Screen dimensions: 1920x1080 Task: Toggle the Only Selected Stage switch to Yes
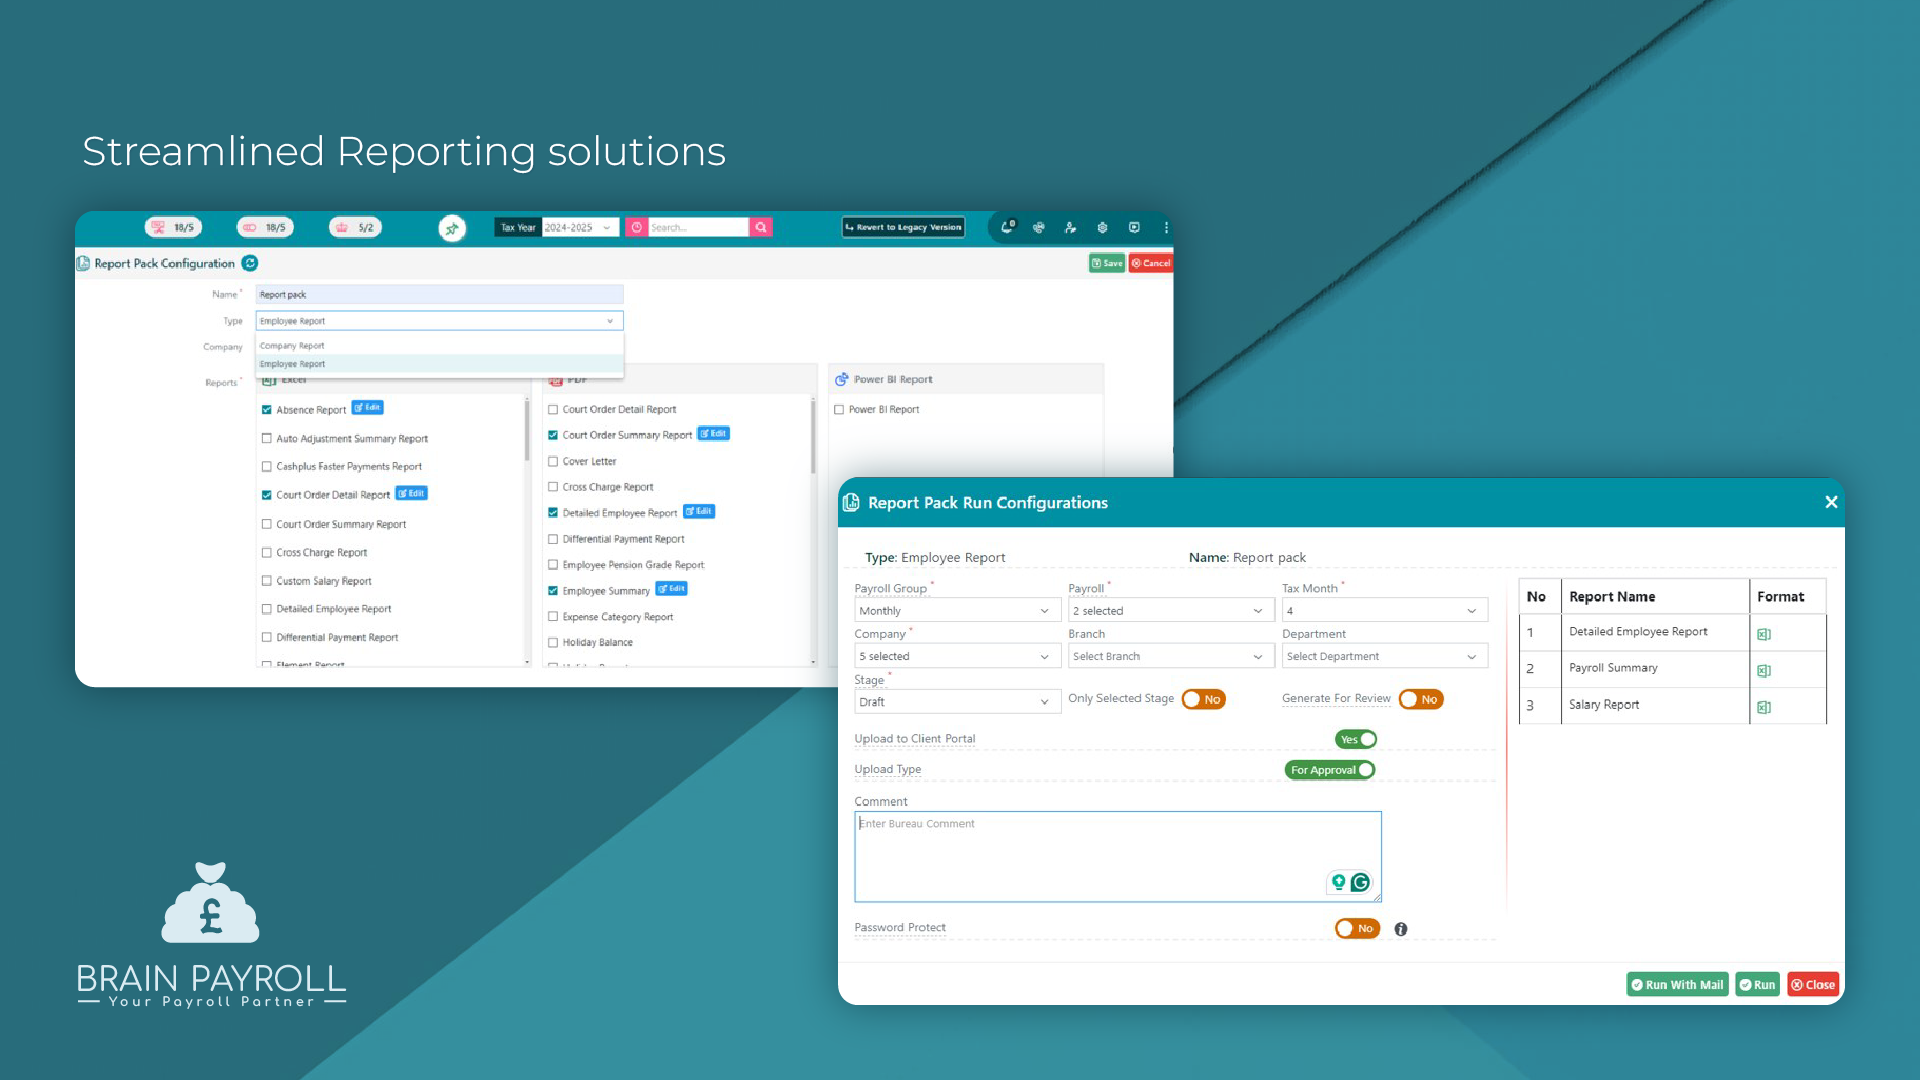[x=1203, y=699]
